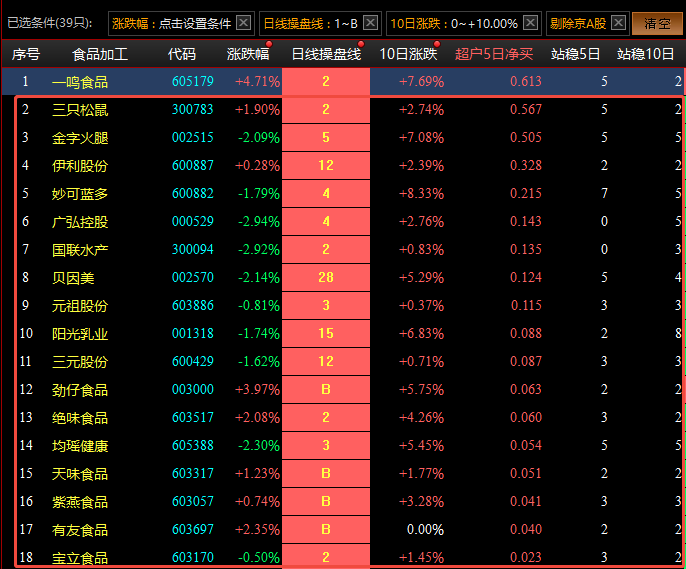Select the 妙可蓝多 stock name
The width and height of the screenshot is (686, 569).
point(80,193)
